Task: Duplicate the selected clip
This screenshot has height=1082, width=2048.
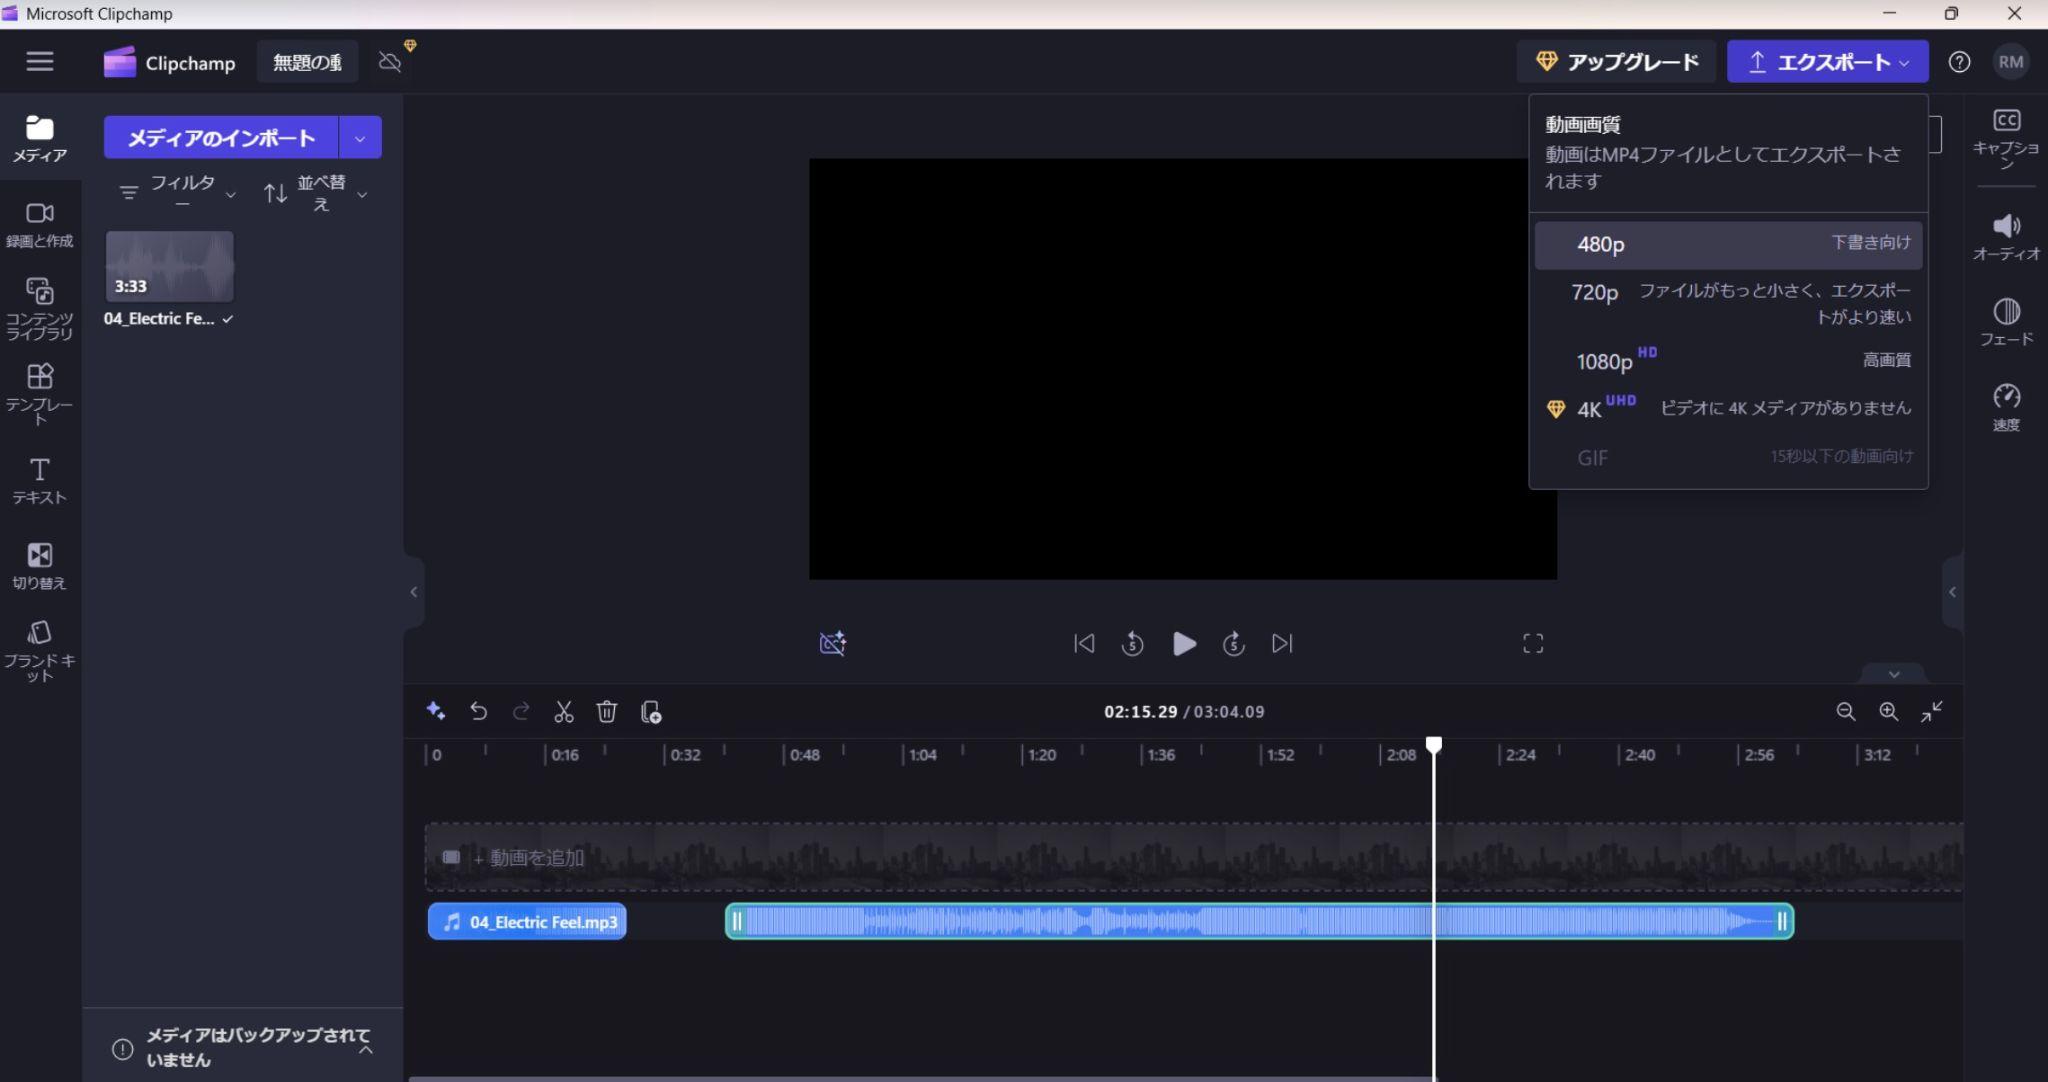Action: (651, 711)
